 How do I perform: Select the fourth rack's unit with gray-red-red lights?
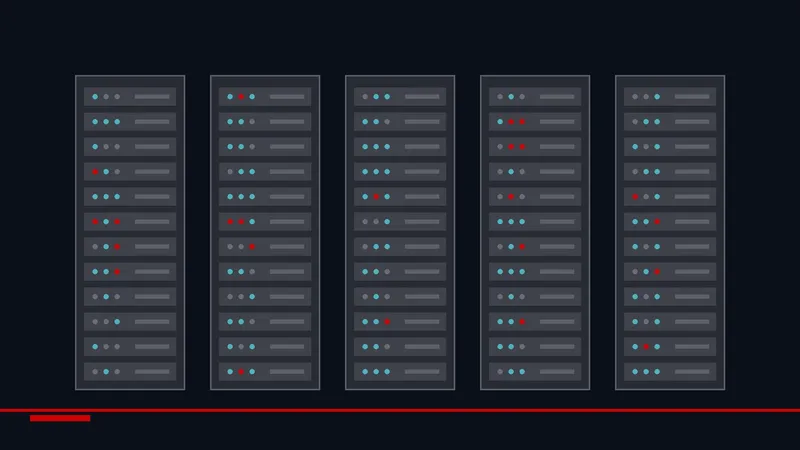click(535, 146)
